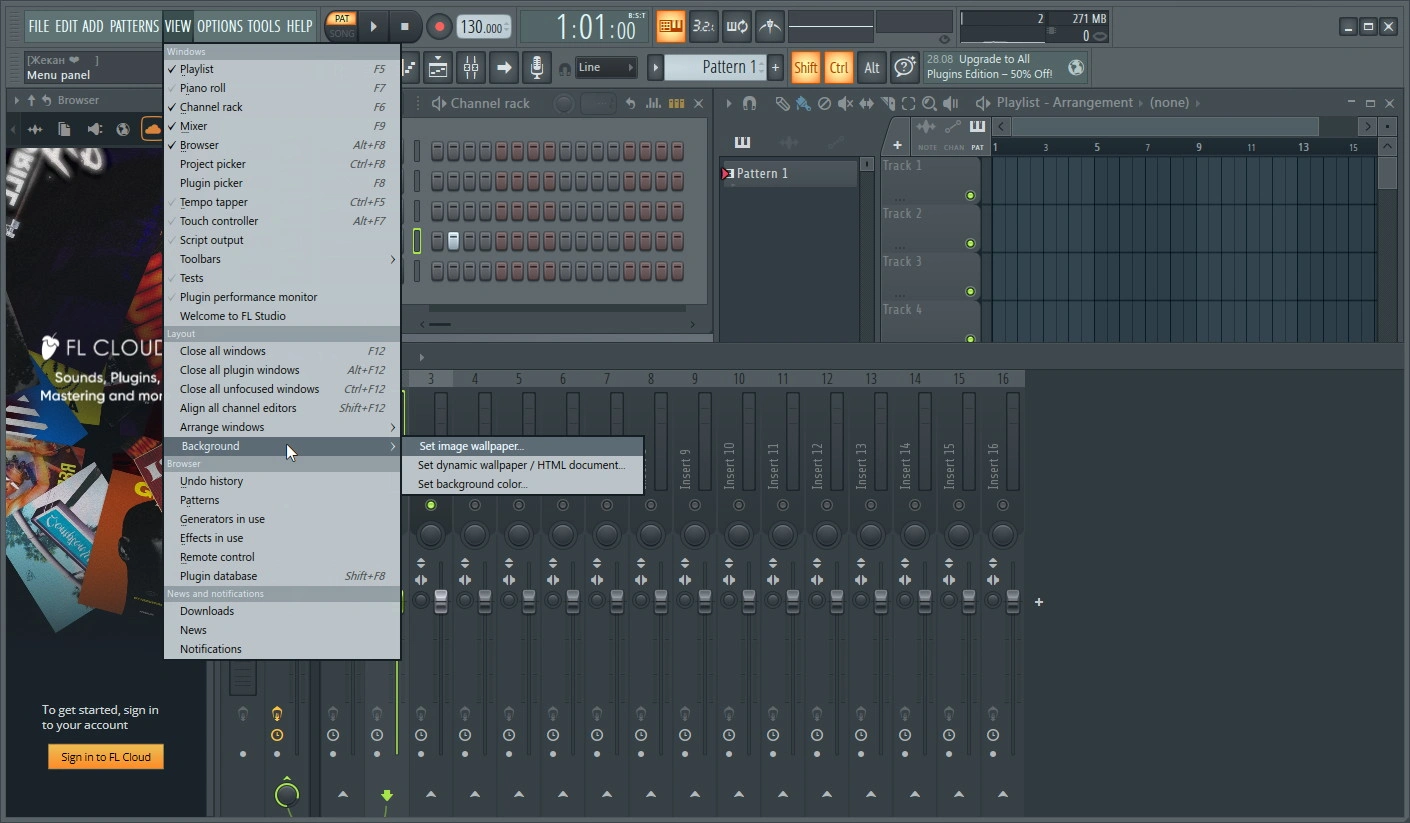The width and height of the screenshot is (1410, 823).
Task: Open the EDIT menu
Action: pyautogui.click(x=66, y=26)
